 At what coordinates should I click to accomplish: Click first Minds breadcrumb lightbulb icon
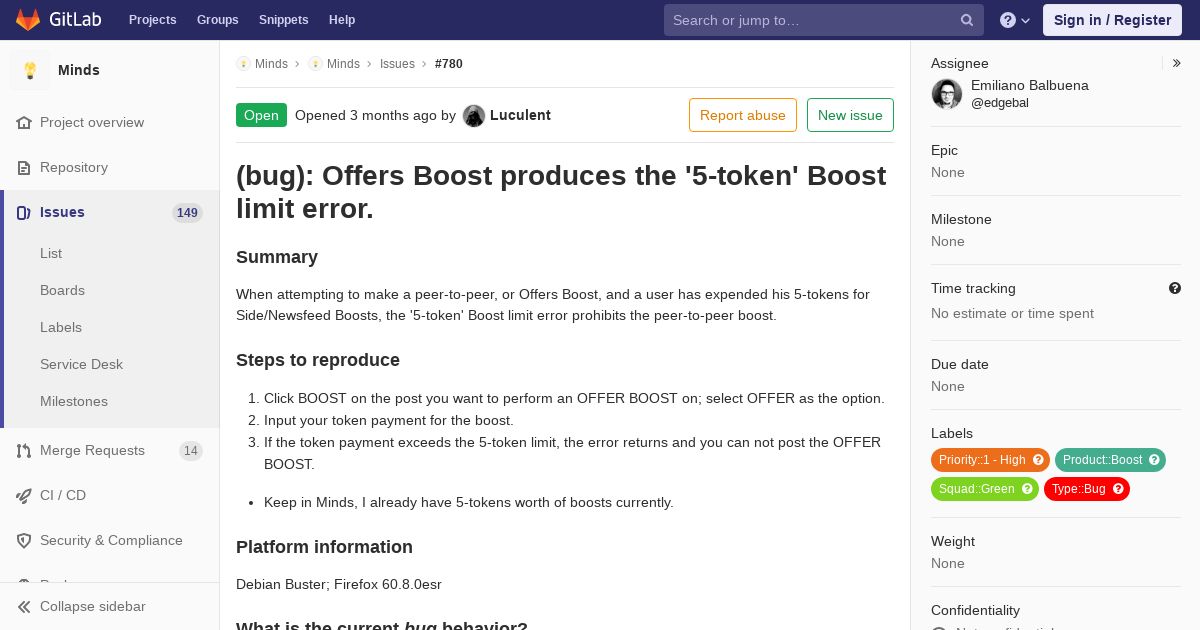point(243,64)
